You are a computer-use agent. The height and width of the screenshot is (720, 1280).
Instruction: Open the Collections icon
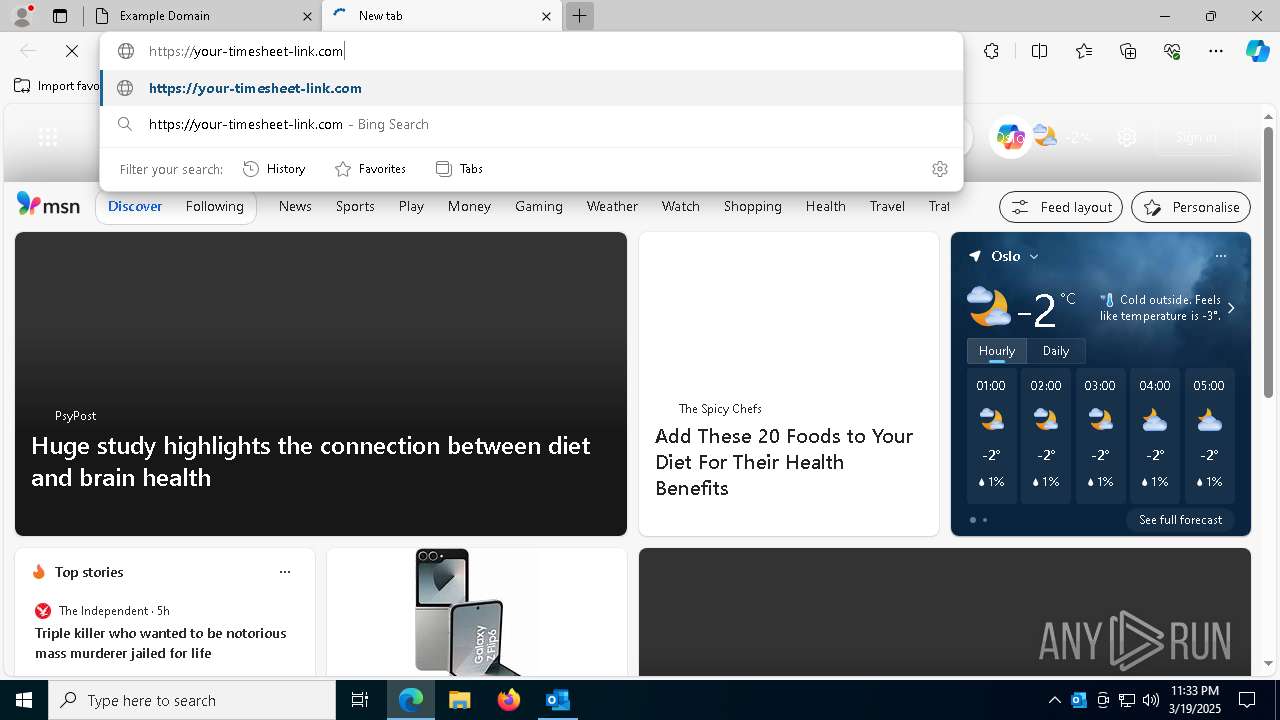pyautogui.click(x=1128, y=51)
